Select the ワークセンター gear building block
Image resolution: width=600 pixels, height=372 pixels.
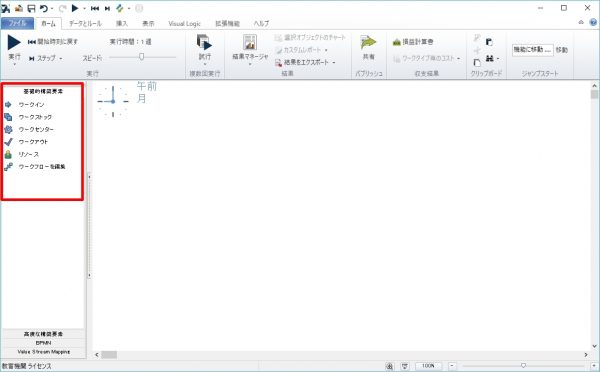coord(8,129)
